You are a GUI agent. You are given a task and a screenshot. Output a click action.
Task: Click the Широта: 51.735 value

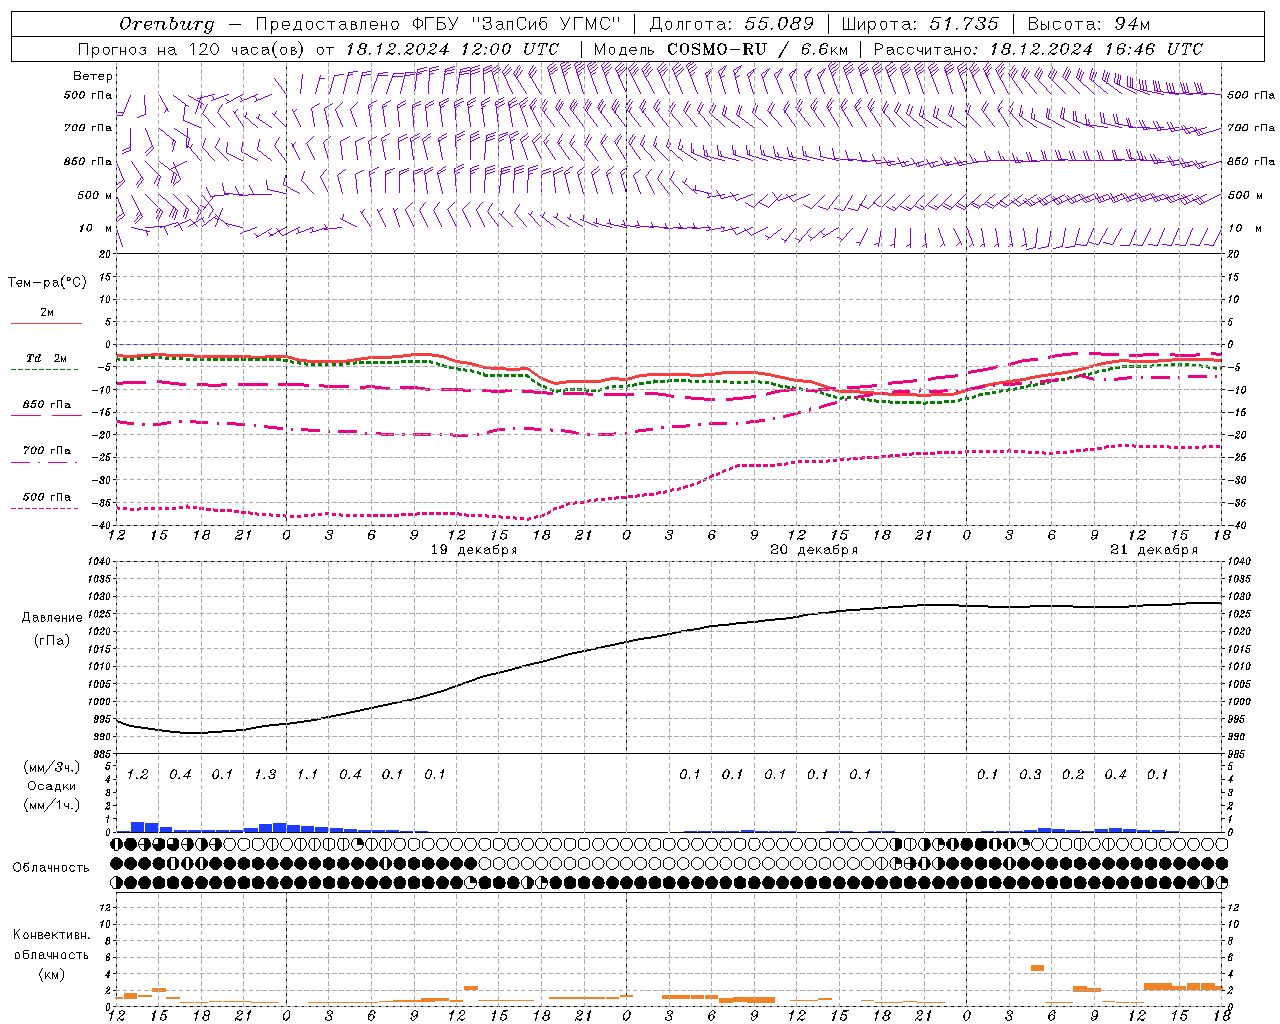click(x=920, y=24)
